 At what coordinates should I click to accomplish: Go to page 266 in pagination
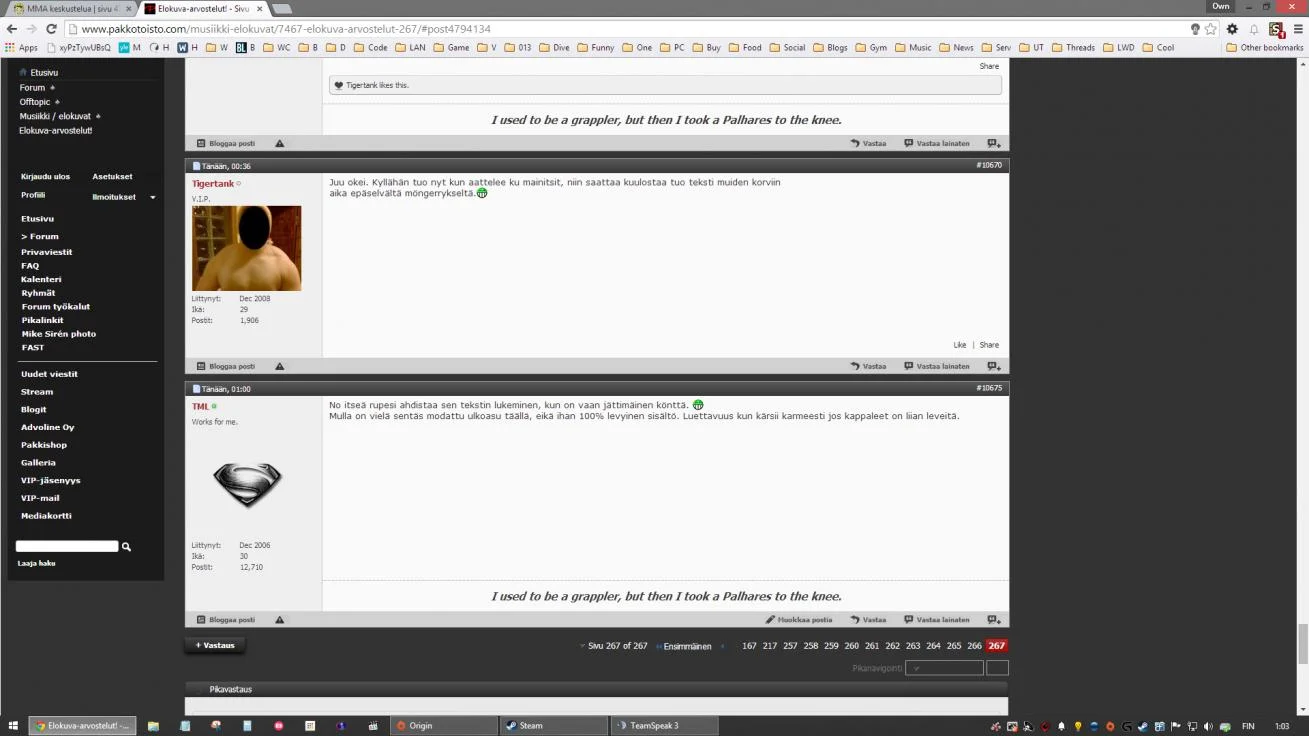coord(974,646)
